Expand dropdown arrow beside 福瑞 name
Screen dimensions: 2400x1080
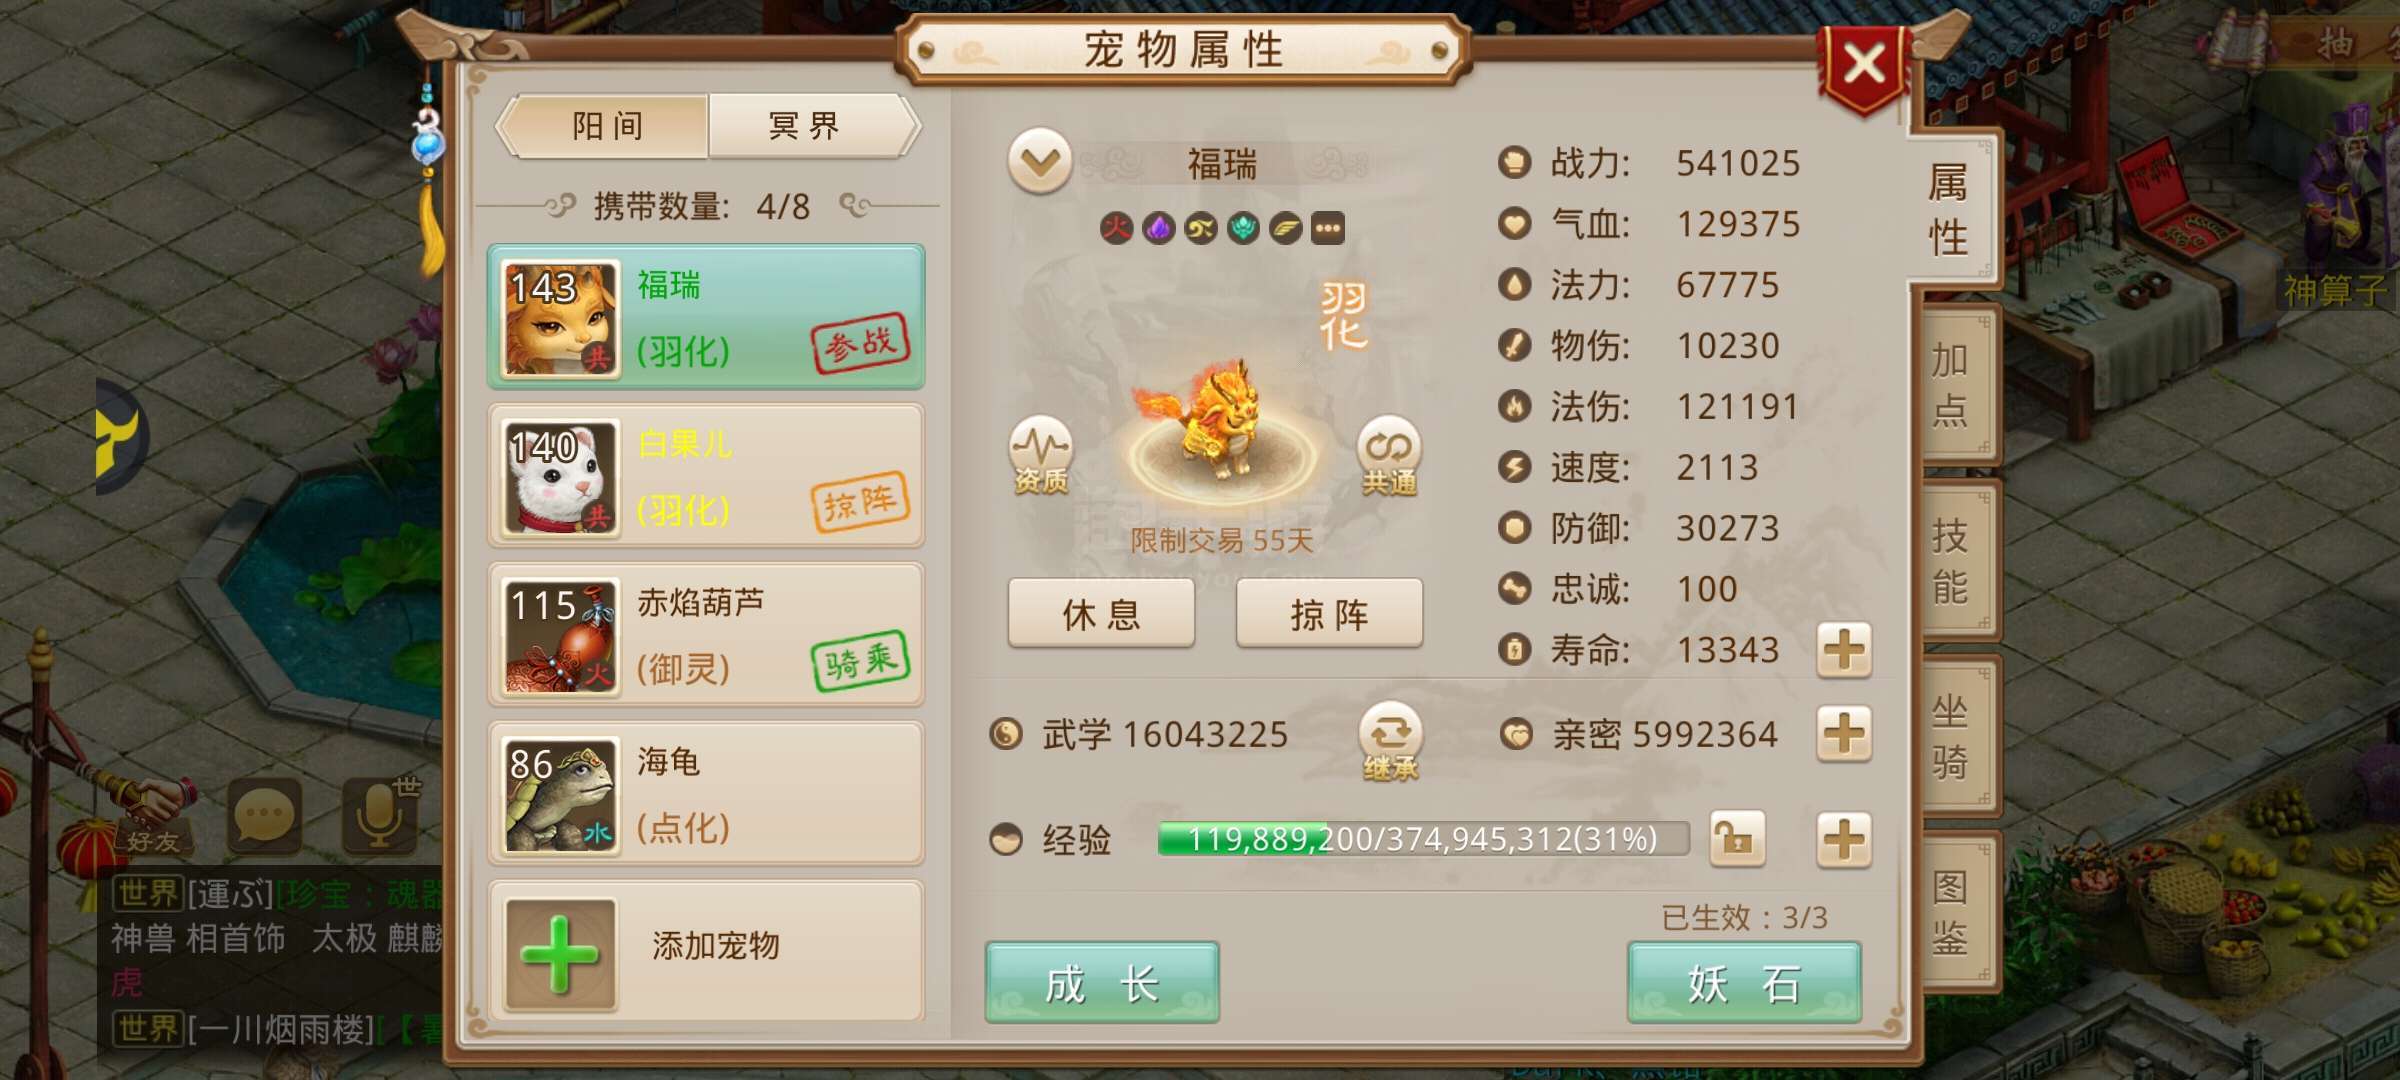[1040, 160]
